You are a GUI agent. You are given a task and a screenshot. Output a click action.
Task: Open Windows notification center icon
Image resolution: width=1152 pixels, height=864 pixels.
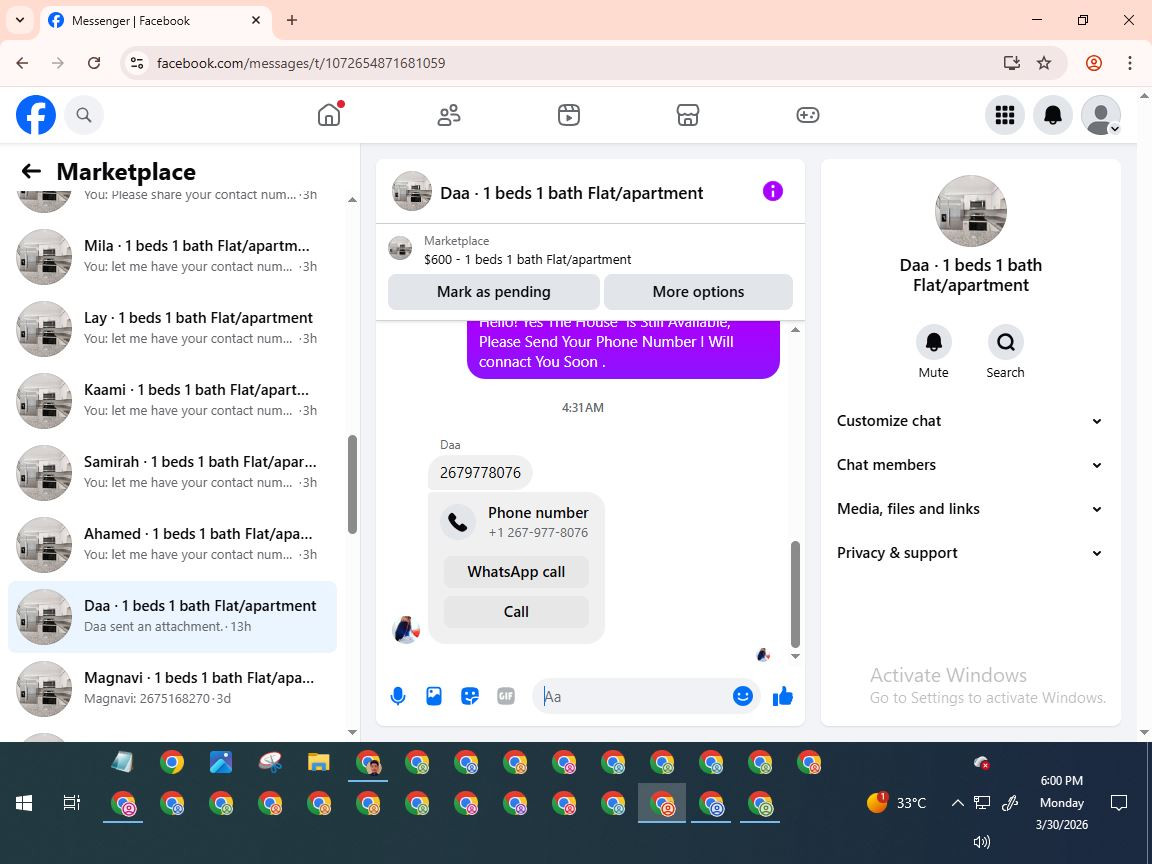coord(1118,802)
